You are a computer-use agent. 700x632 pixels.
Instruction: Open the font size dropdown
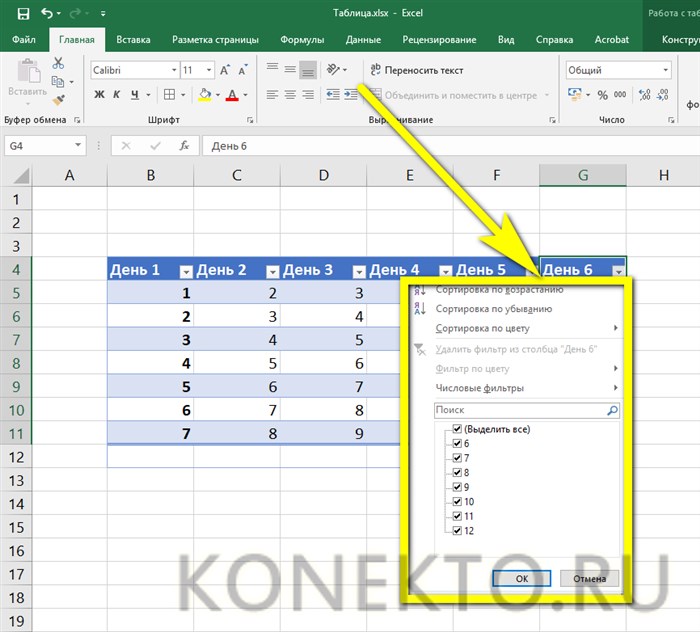(209, 70)
